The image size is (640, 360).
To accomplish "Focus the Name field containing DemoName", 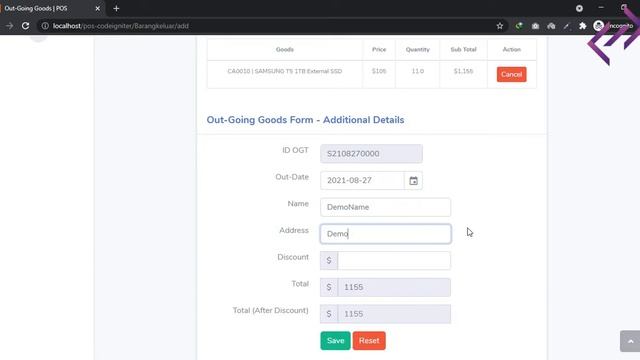I will [385, 207].
